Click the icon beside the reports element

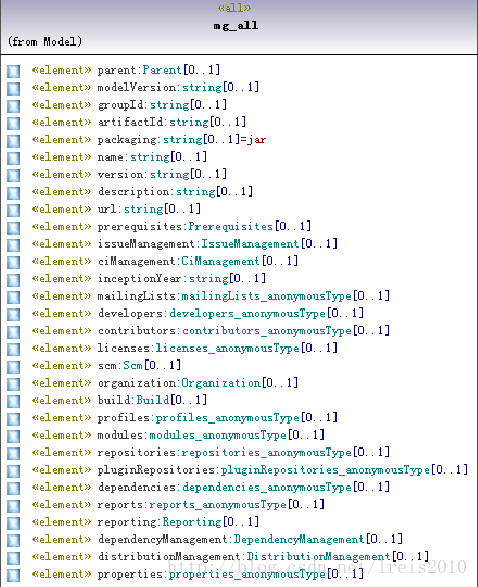click(13, 506)
